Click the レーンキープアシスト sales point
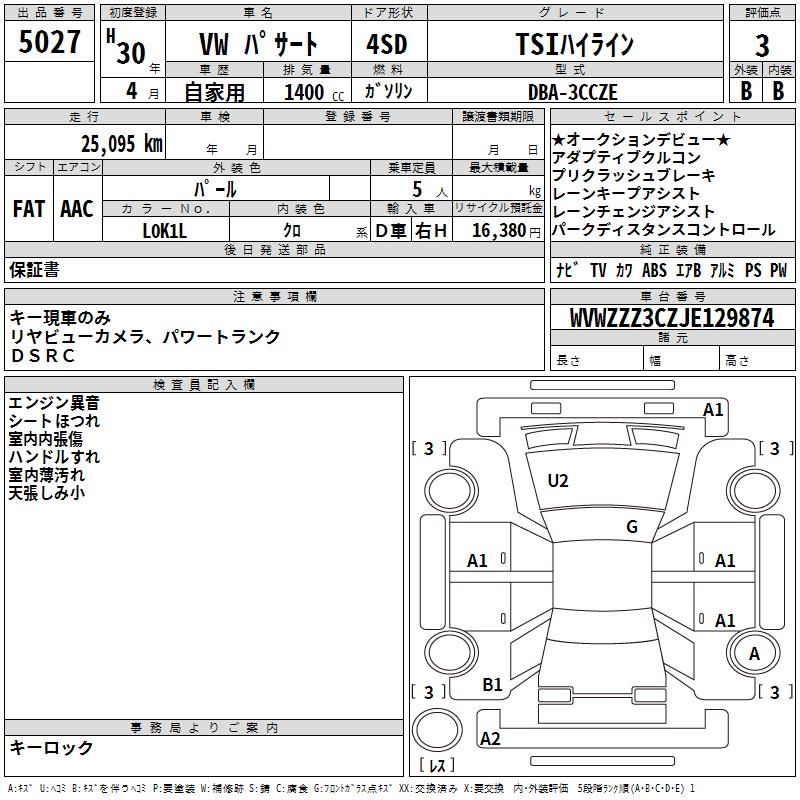This screenshot has height=800, width=800. pyautogui.click(x=626, y=193)
